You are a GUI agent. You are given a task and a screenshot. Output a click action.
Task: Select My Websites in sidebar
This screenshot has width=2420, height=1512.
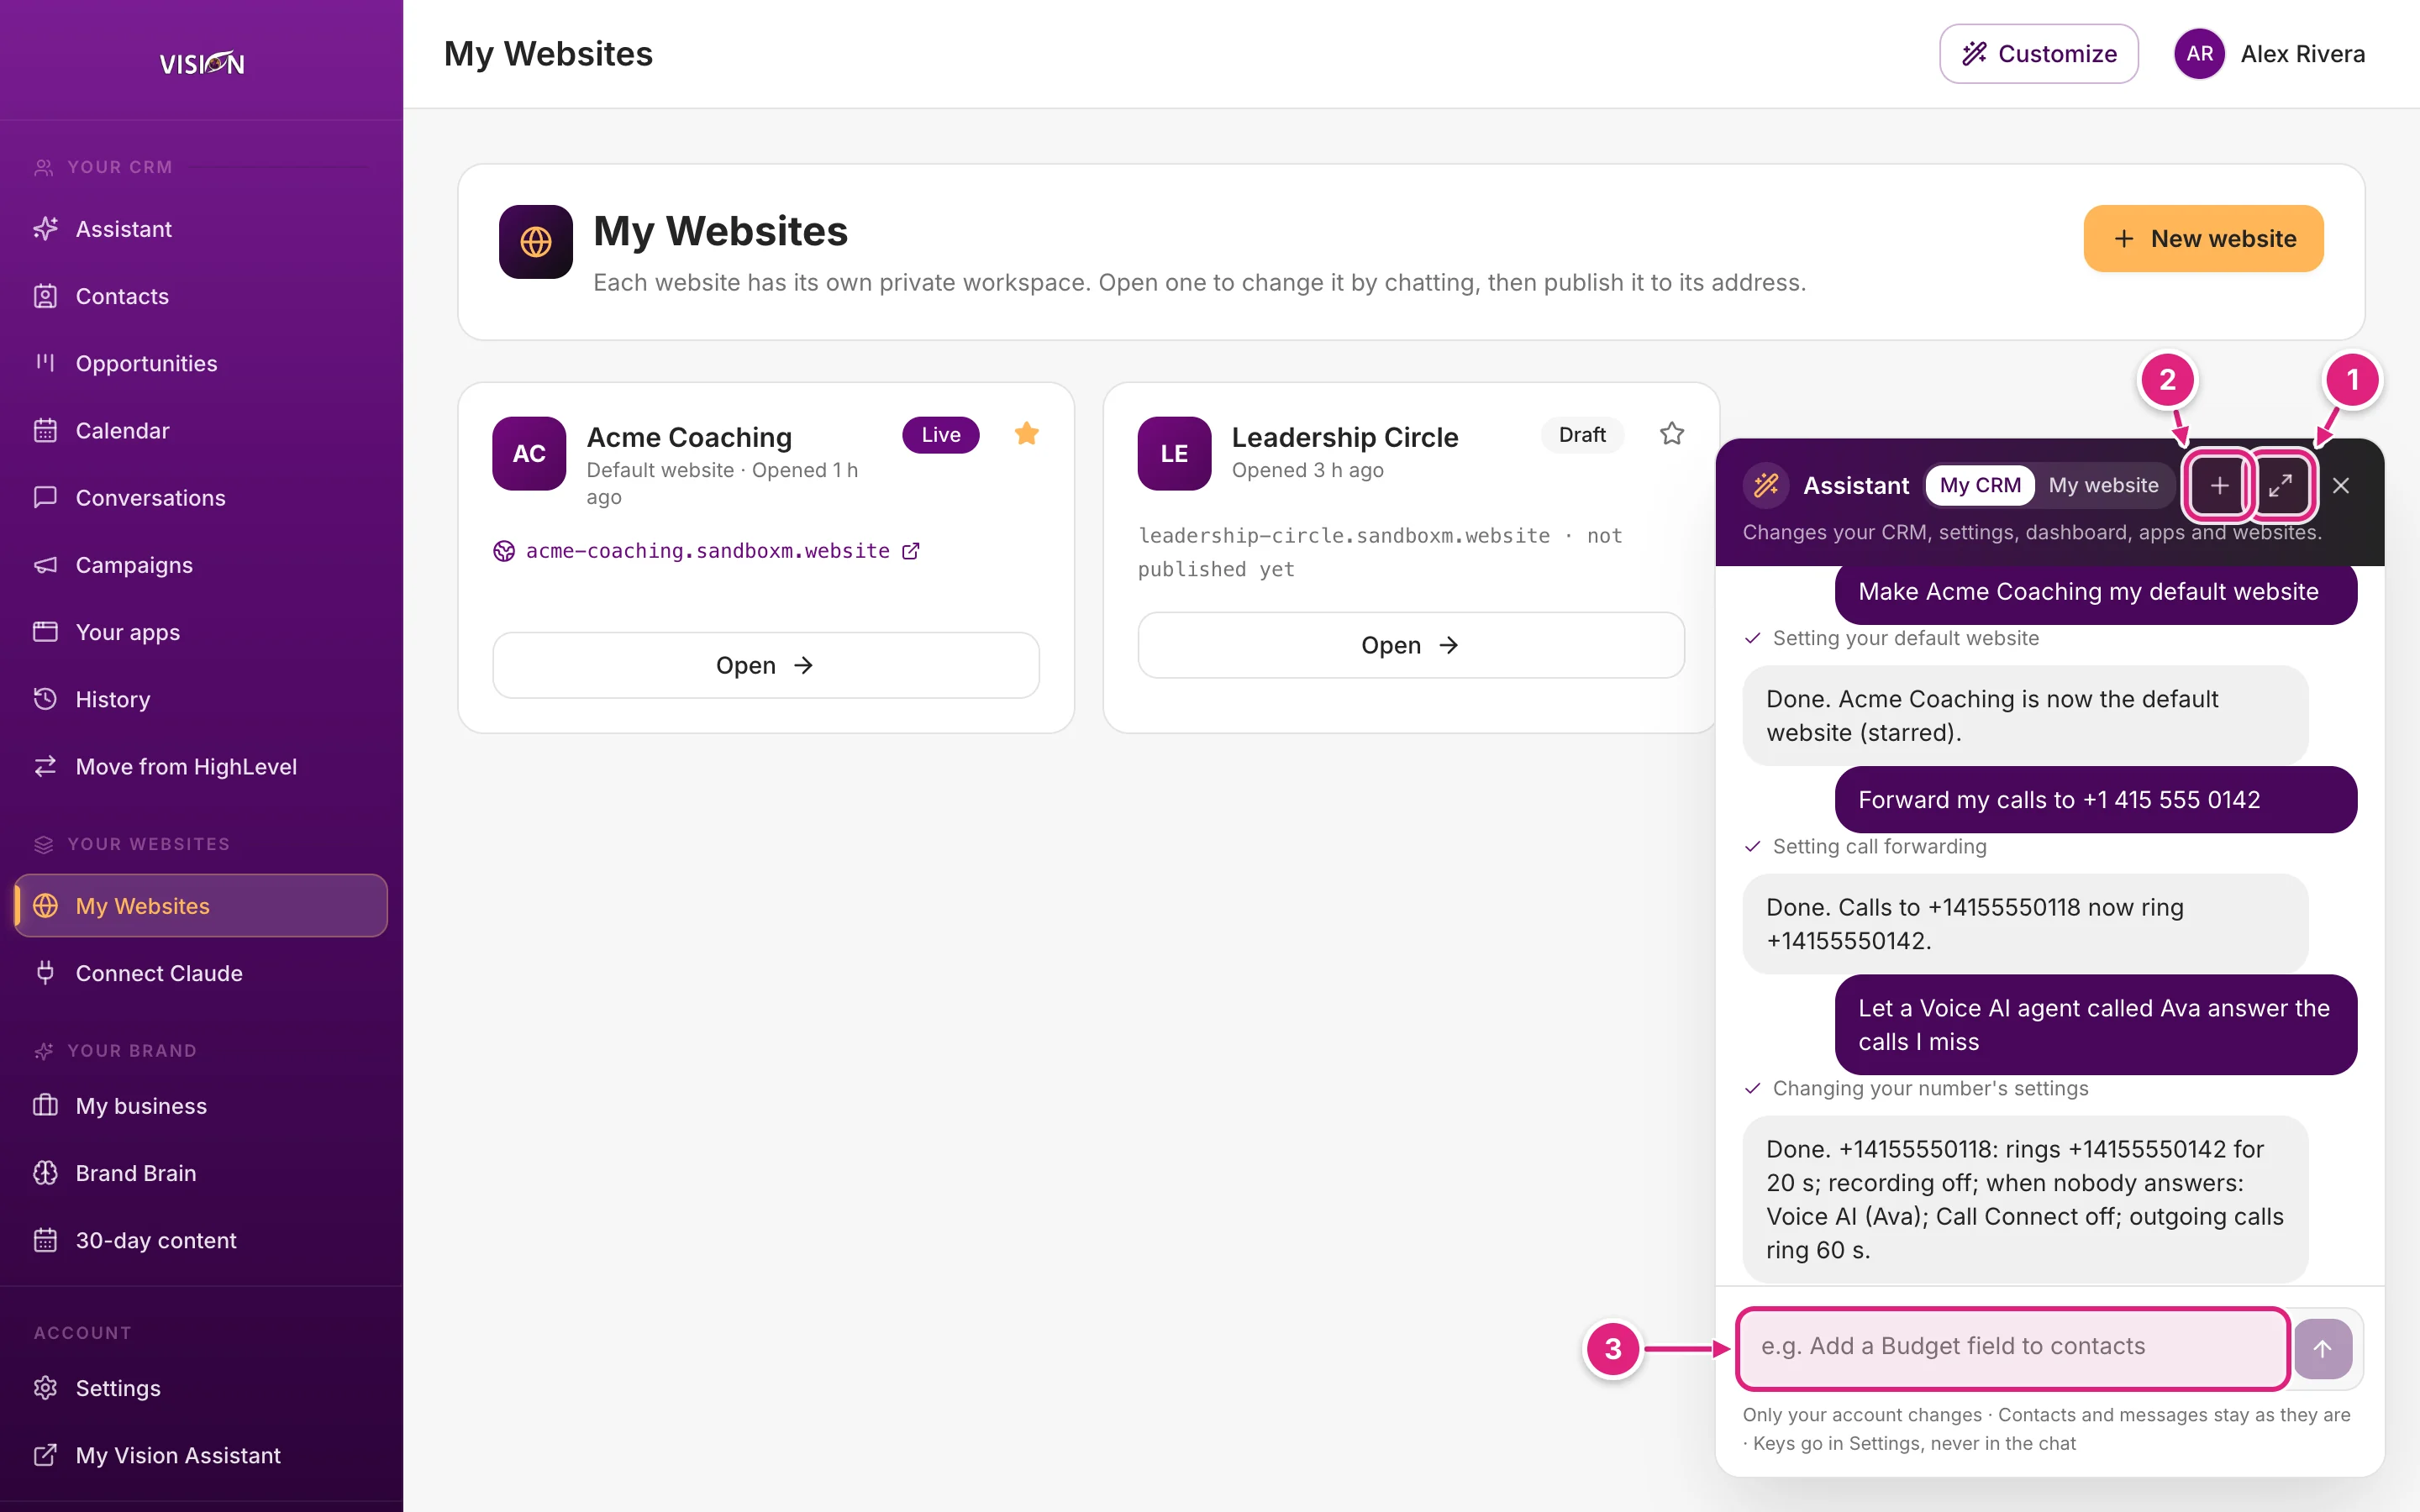click(200, 906)
